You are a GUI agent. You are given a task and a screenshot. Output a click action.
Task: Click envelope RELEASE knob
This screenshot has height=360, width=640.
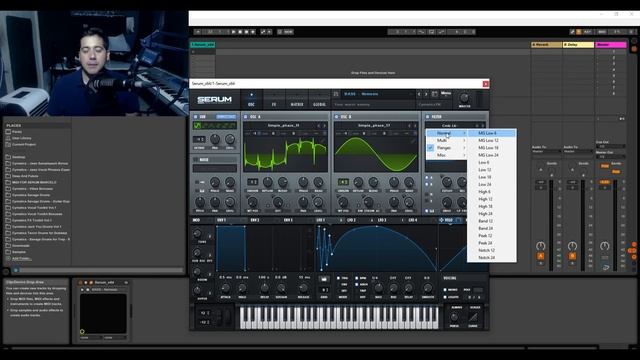click(303, 288)
